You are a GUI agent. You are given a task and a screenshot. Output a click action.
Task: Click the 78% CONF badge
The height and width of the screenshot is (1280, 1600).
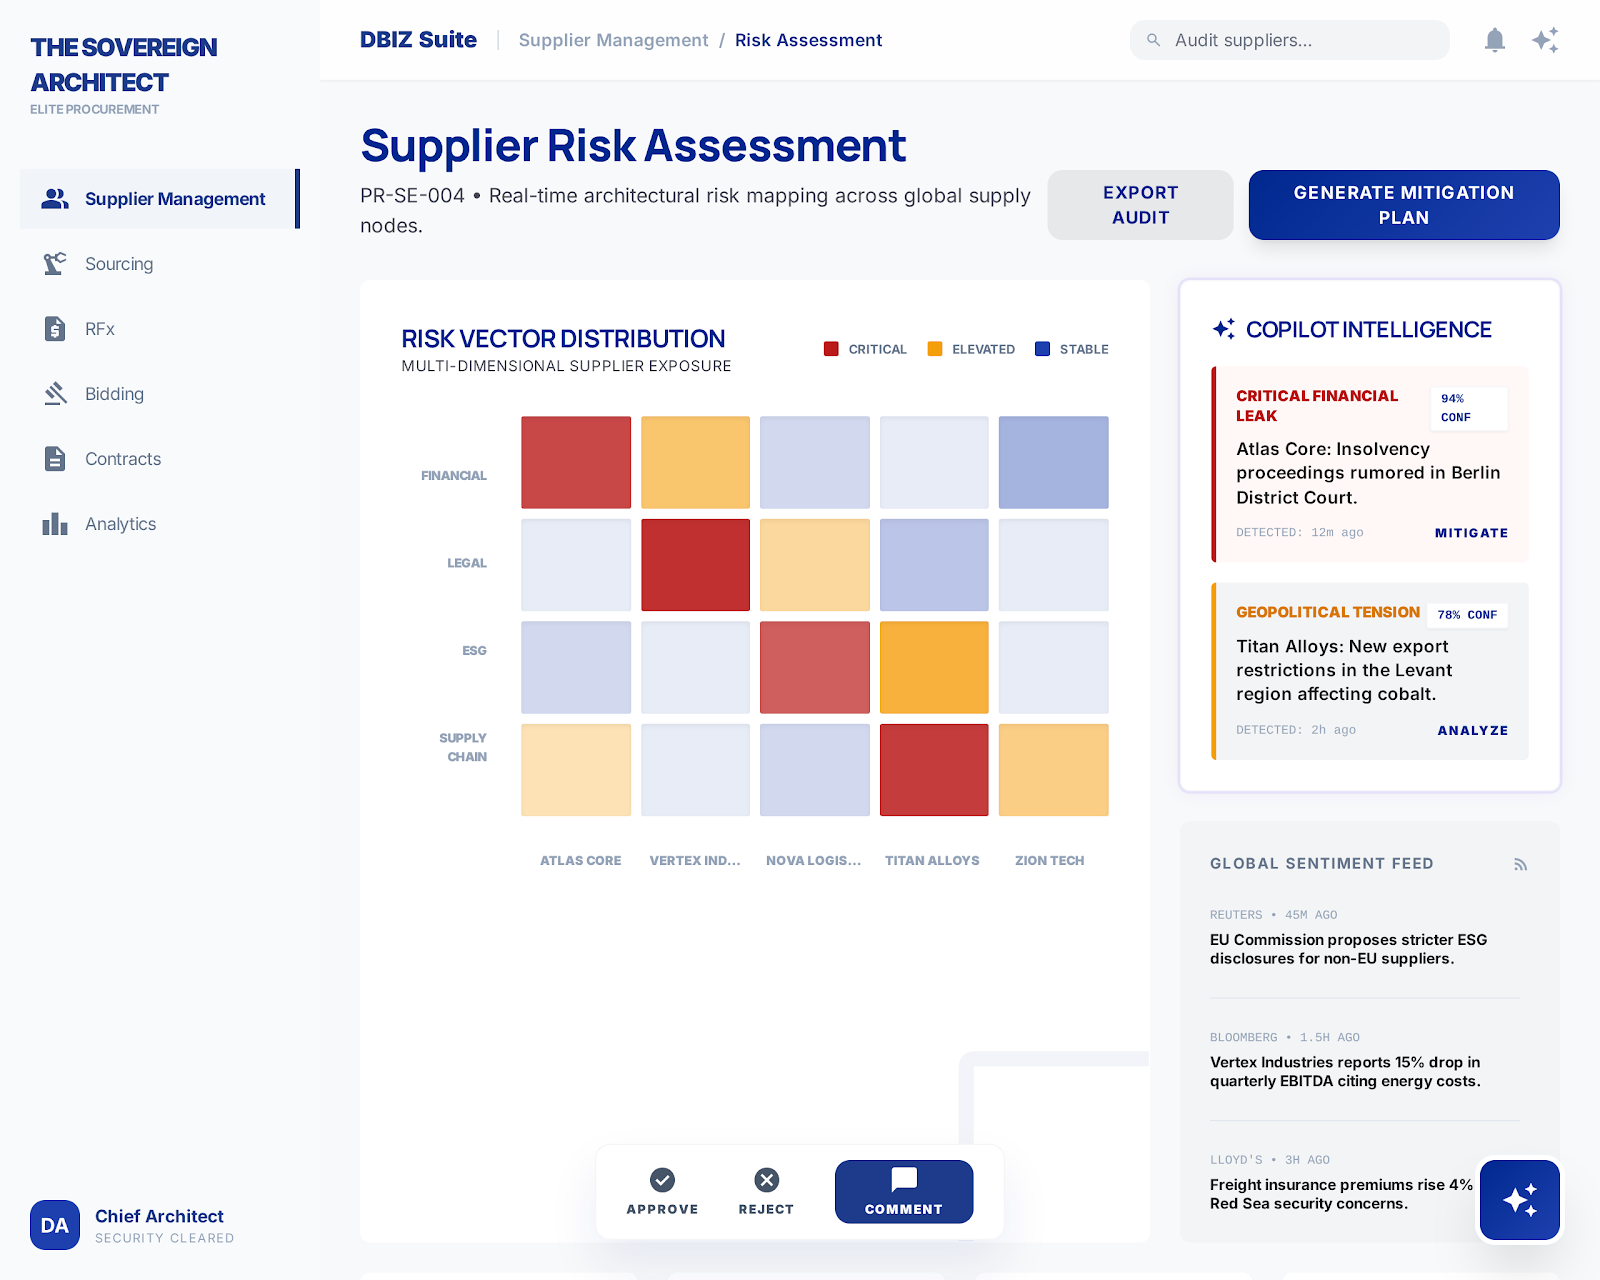(x=1468, y=615)
